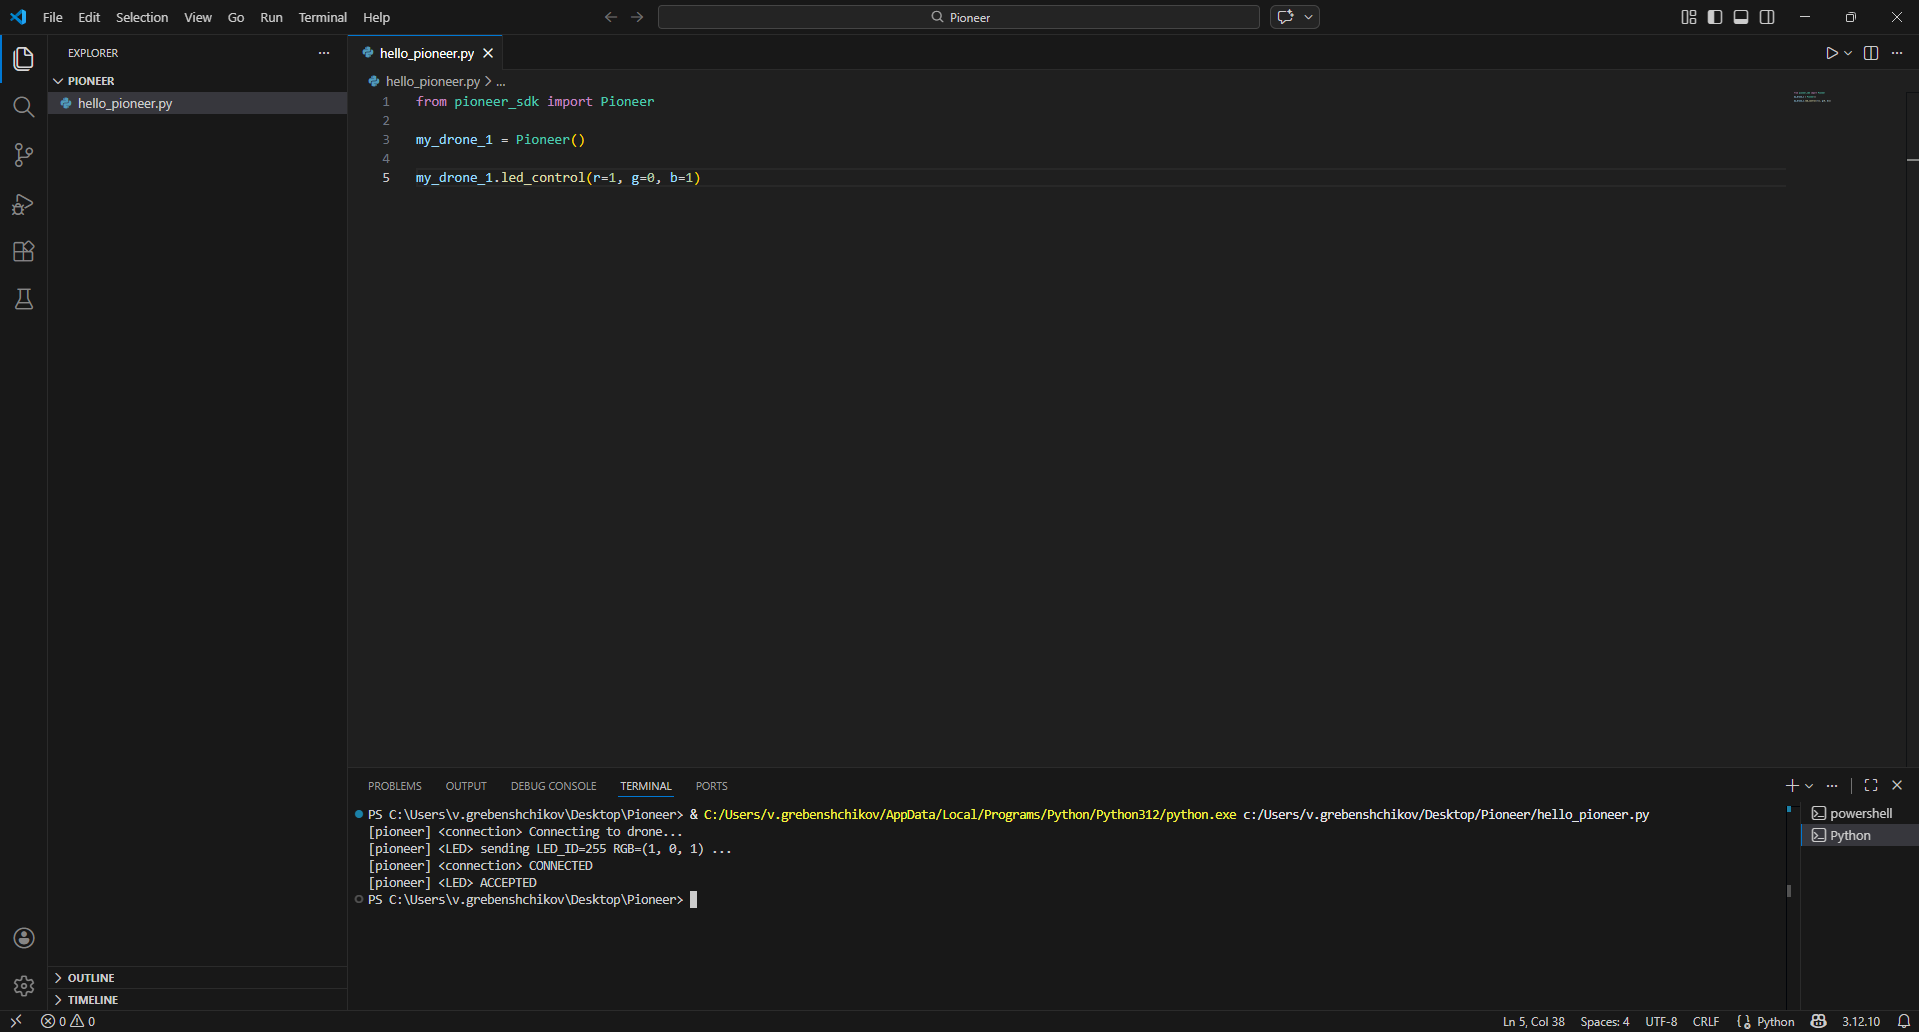This screenshot has height=1032, width=1919.
Task: Open run options dropdown next to play
Action: (x=1848, y=53)
